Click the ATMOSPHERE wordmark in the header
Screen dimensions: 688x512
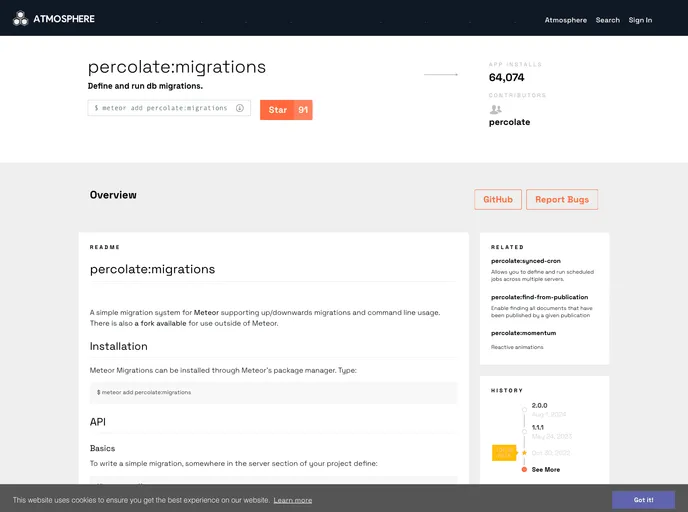pos(64,19)
